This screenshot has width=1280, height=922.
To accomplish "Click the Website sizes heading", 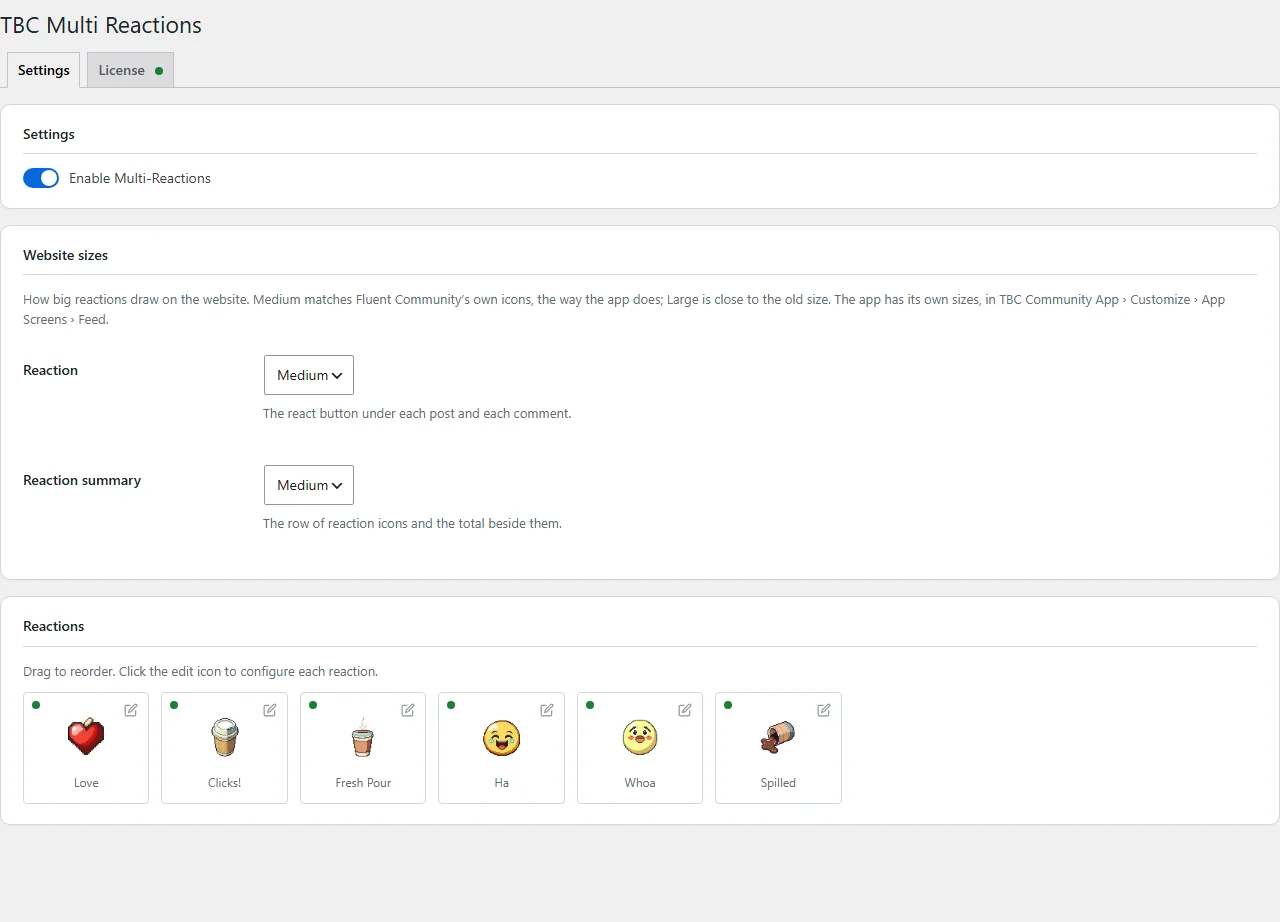I will pos(65,255).
